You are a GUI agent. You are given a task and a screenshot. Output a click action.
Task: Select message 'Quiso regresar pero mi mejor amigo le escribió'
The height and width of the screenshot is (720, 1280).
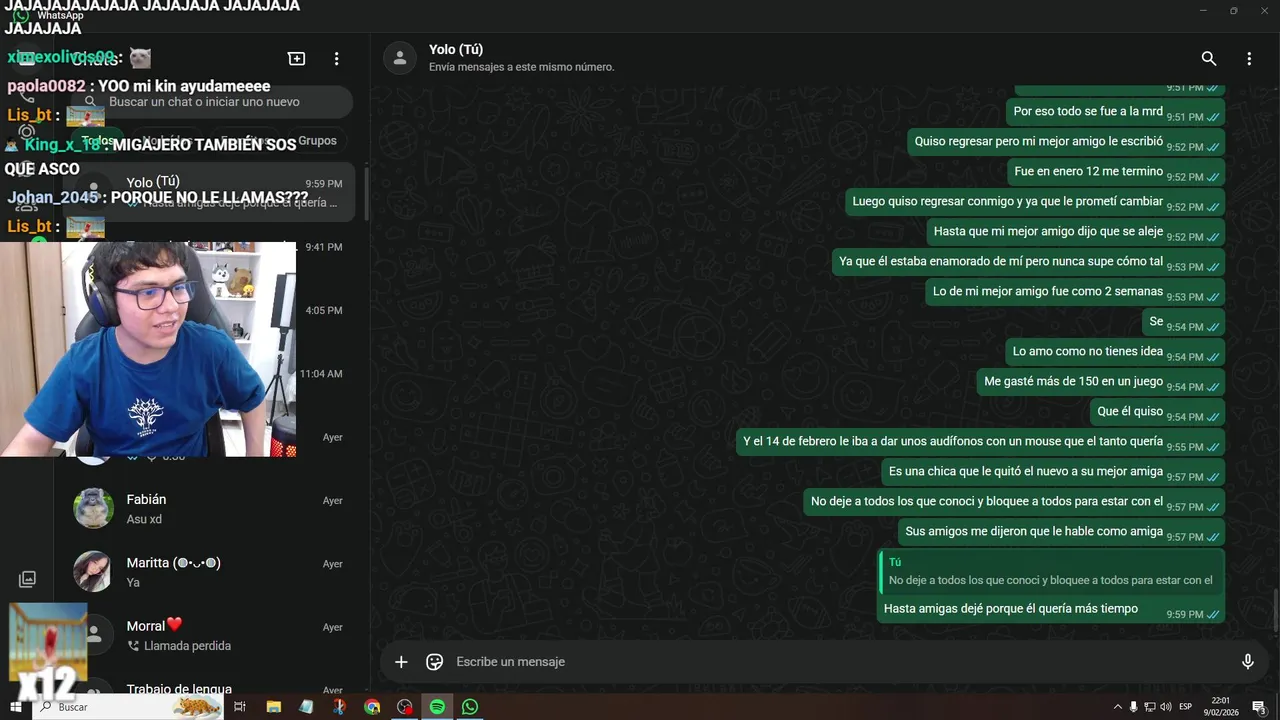pos(1066,142)
